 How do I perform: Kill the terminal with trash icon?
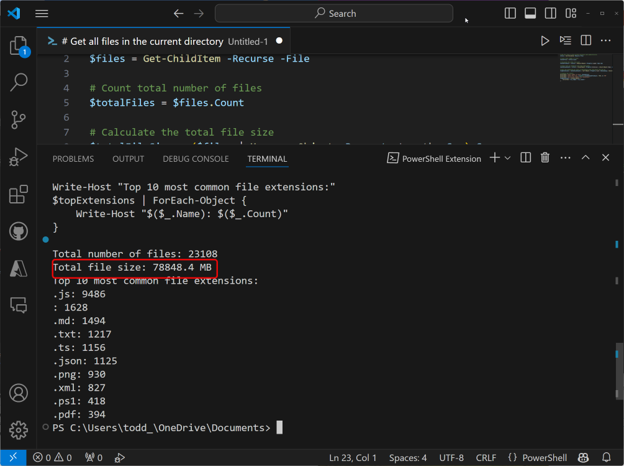click(x=545, y=158)
